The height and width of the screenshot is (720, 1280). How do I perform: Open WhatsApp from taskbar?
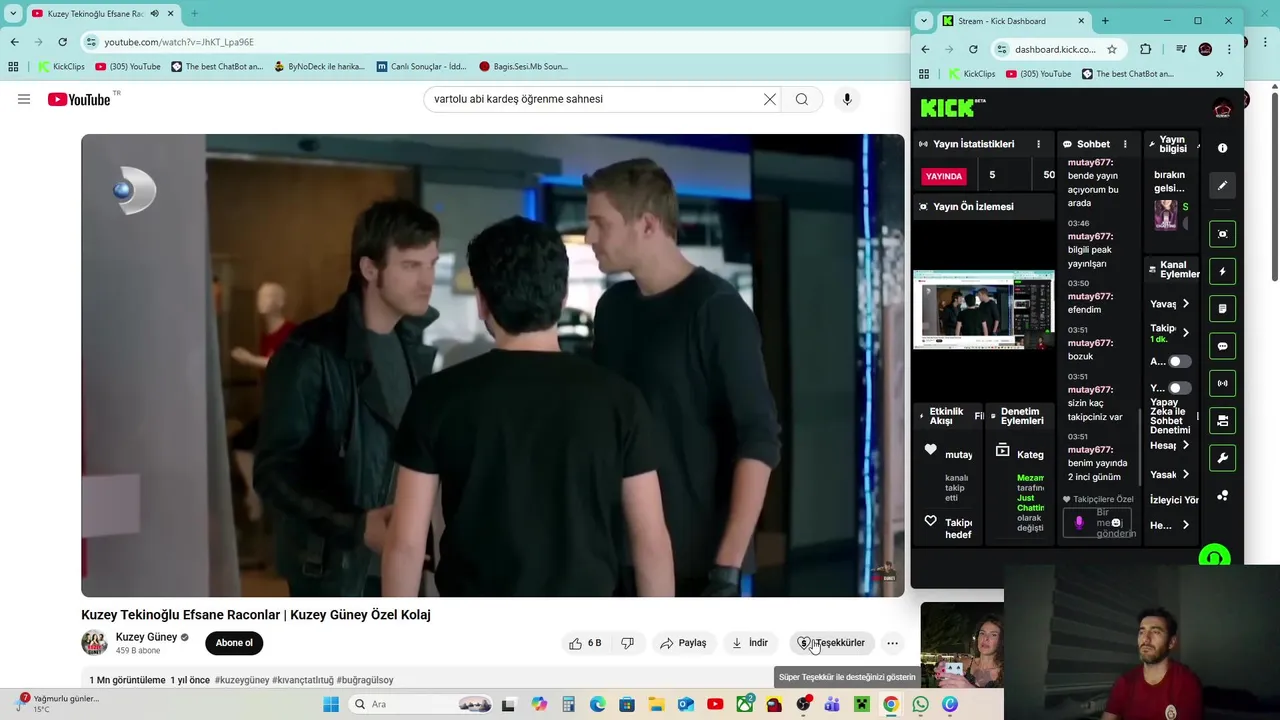coord(920,704)
